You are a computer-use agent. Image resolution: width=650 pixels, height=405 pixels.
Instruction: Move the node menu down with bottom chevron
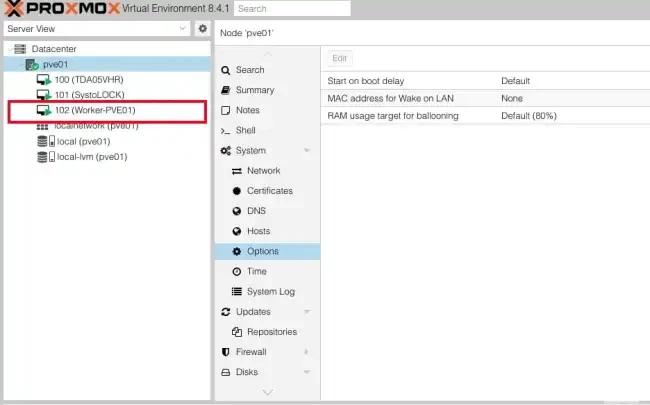[x=268, y=392]
